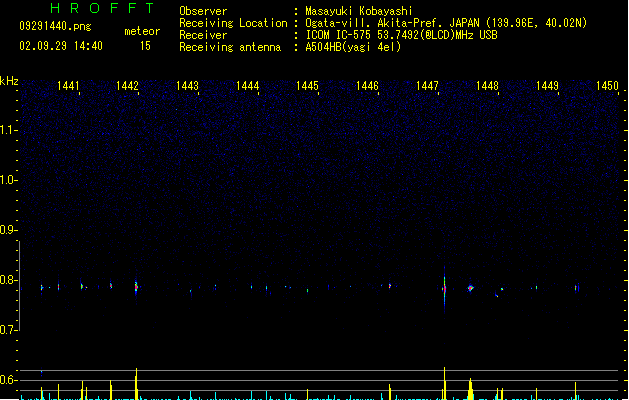Click the 0.6 kHz frequency label
The height and width of the screenshot is (400, 629).
click(x=8, y=380)
